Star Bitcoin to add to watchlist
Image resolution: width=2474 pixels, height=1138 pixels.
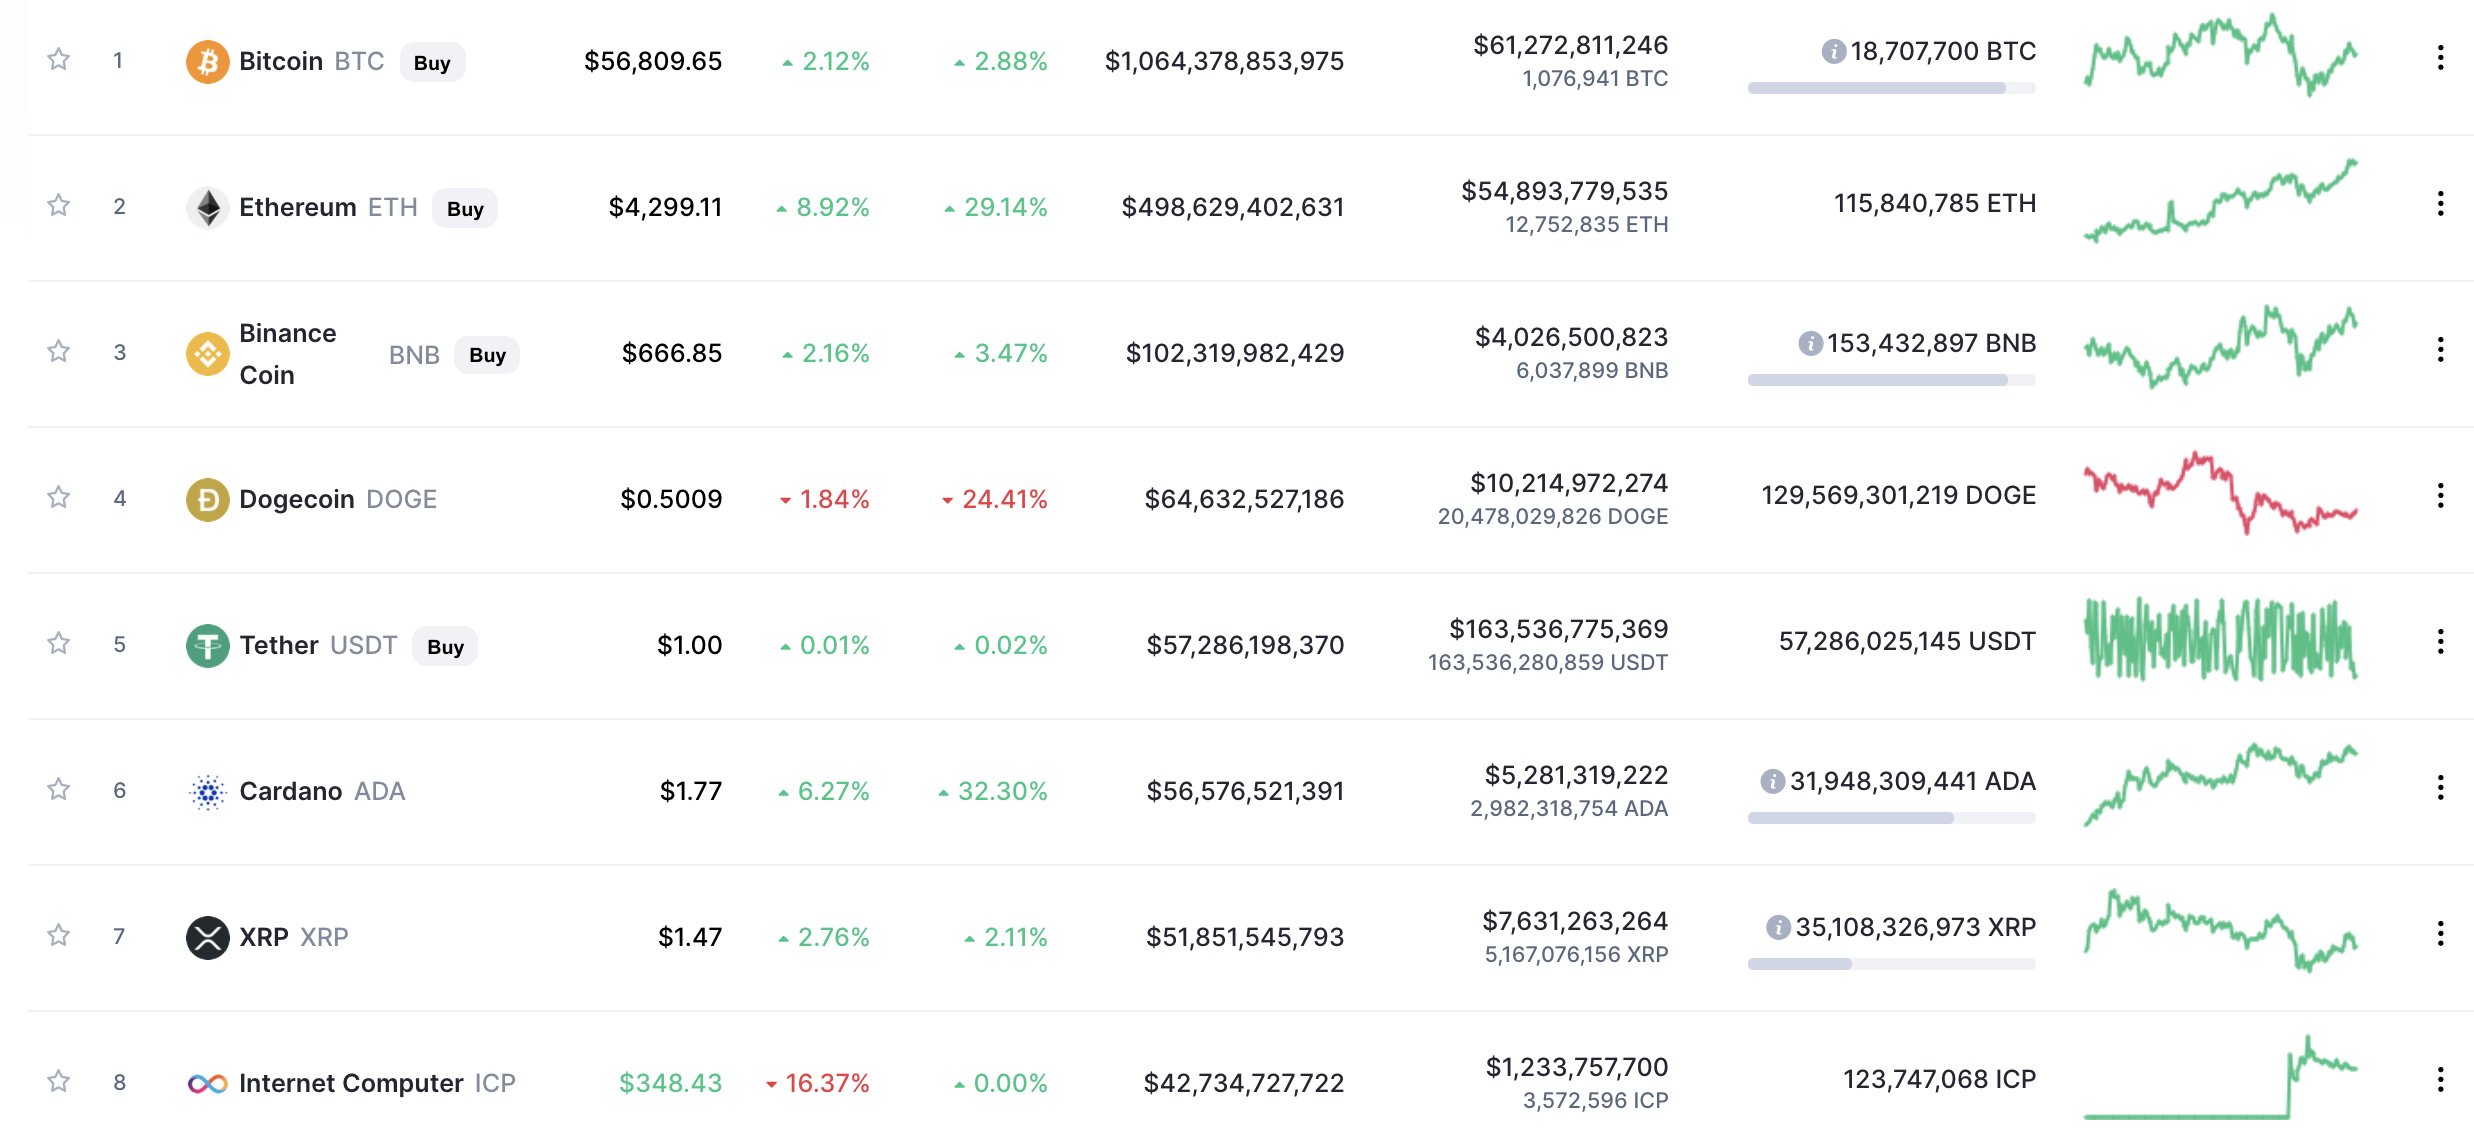point(59,60)
